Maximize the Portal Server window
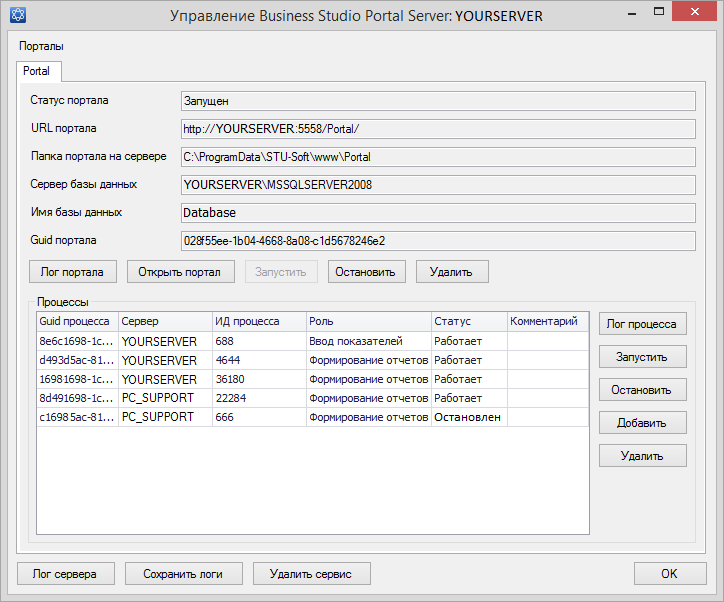The width and height of the screenshot is (724, 602). tap(659, 12)
